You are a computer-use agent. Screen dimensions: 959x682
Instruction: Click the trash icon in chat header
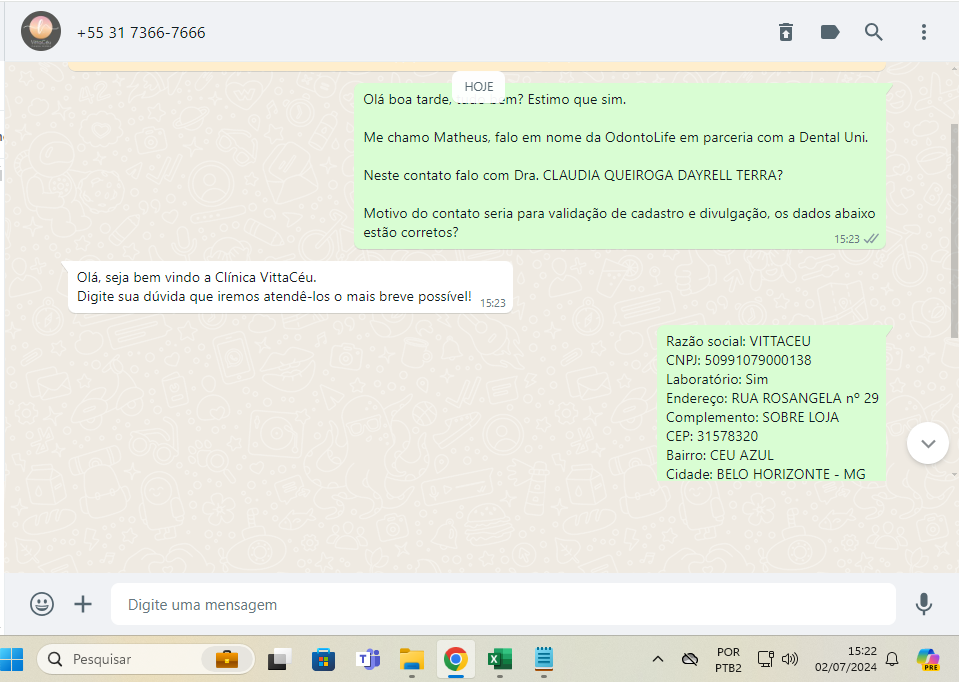(x=786, y=32)
